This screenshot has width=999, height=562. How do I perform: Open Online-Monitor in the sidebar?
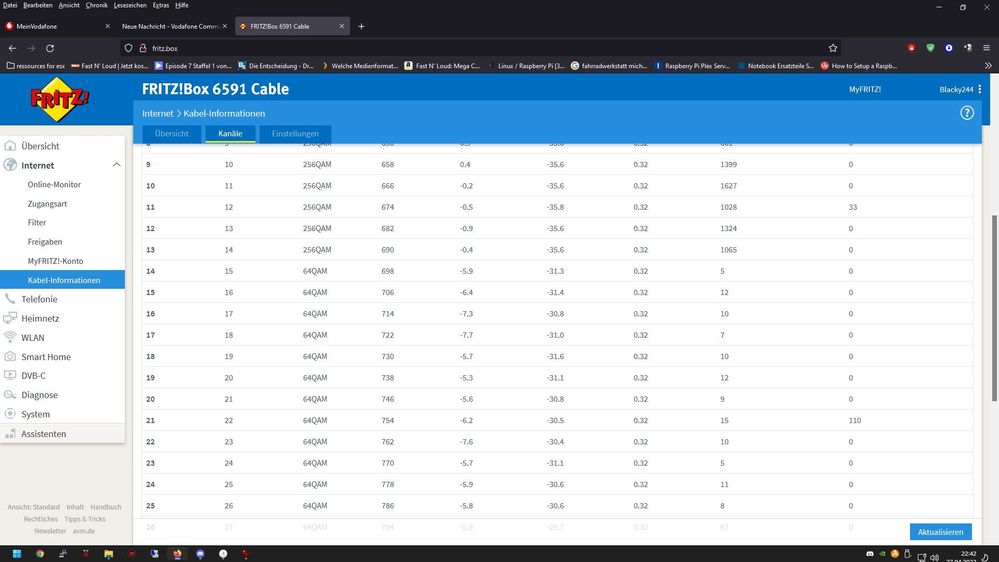point(54,185)
